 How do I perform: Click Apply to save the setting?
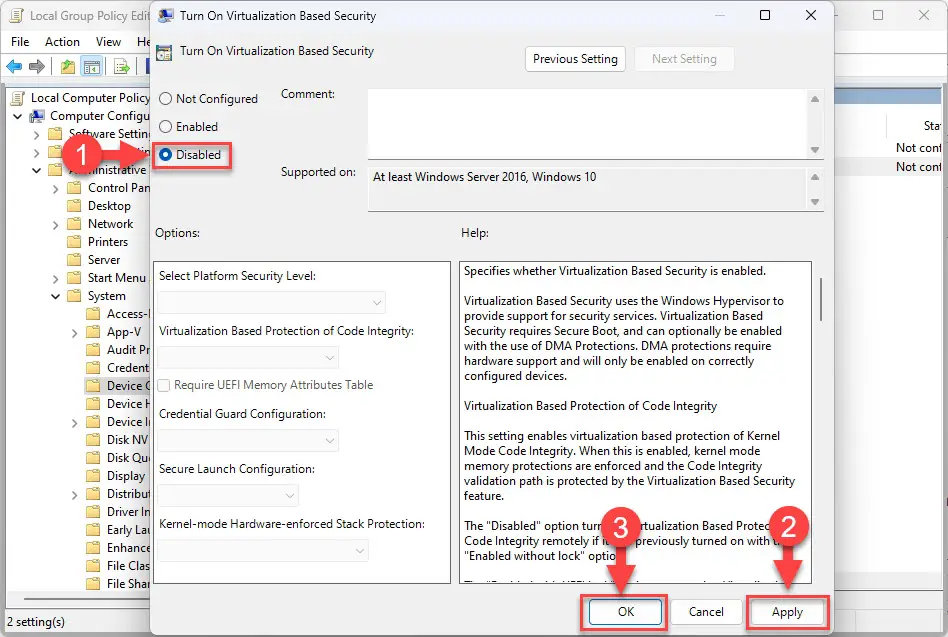pos(787,612)
